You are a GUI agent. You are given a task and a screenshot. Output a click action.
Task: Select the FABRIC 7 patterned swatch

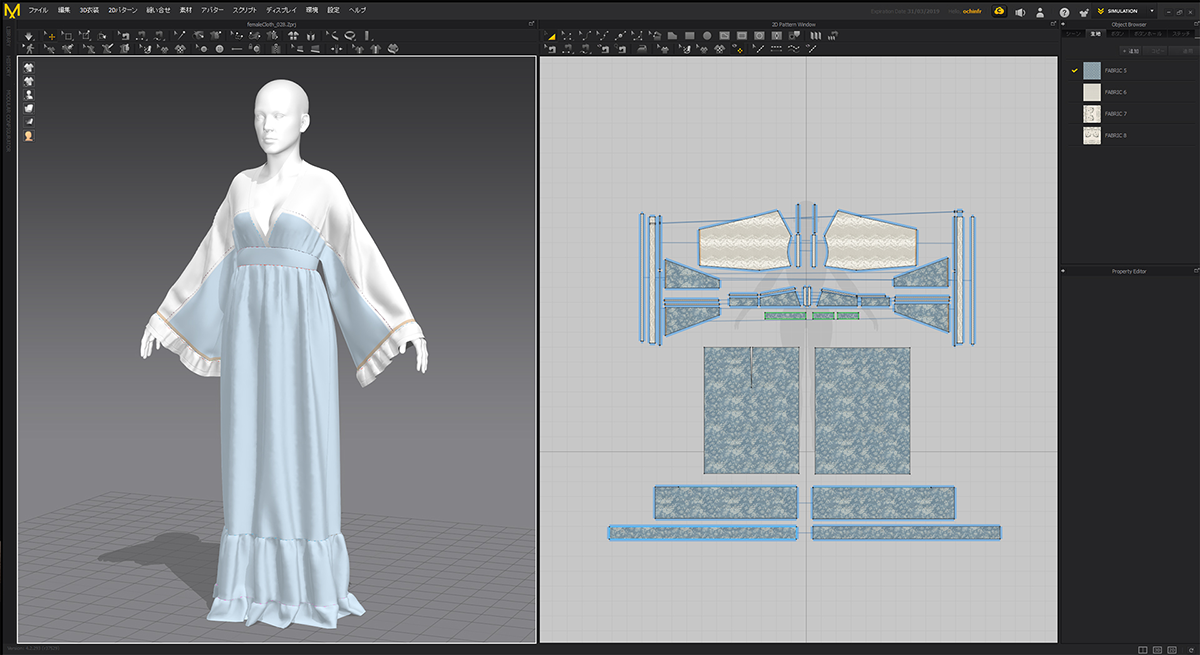[x=1092, y=113]
